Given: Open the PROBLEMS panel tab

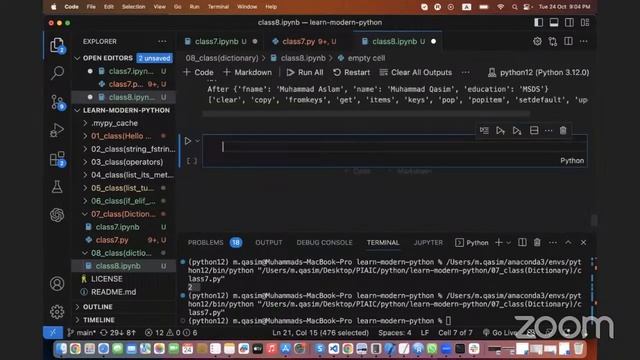Looking at the screenshot, I should (205, 242).
